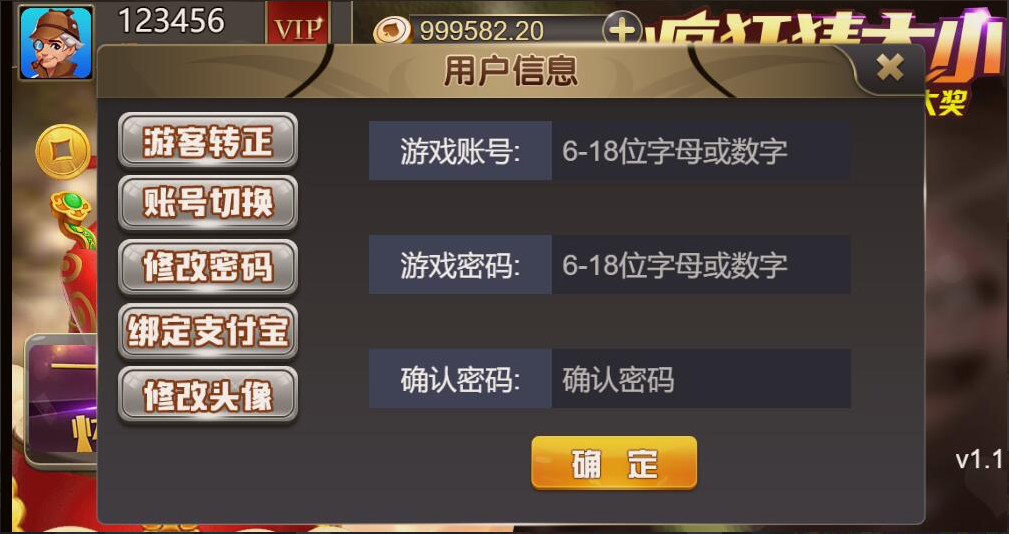Go to 绑定支付宝
This screenshot has height=534, width=1009.
point(208,331)
